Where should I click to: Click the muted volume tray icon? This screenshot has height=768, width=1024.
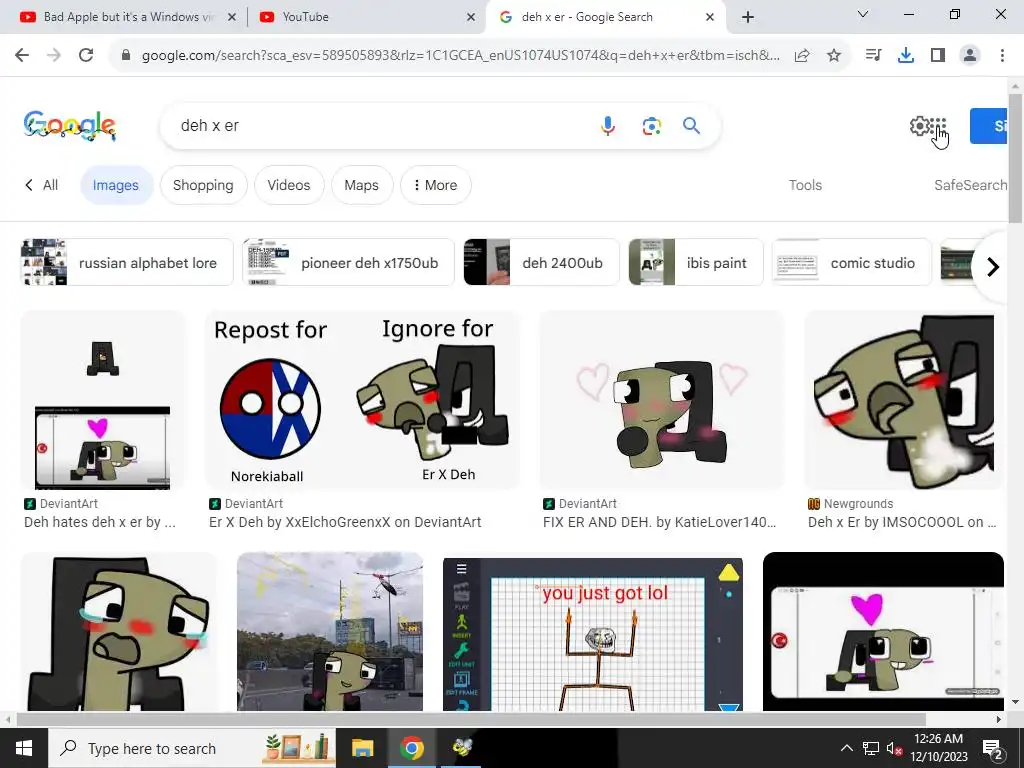click(894, 749)
